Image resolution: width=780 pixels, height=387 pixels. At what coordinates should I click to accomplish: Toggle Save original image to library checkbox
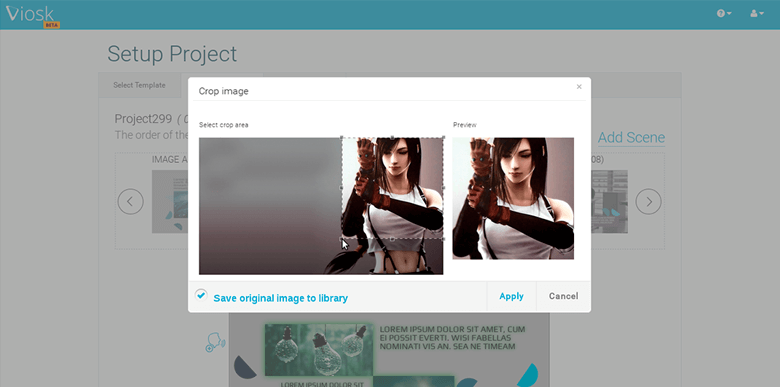tap(200, 294)
